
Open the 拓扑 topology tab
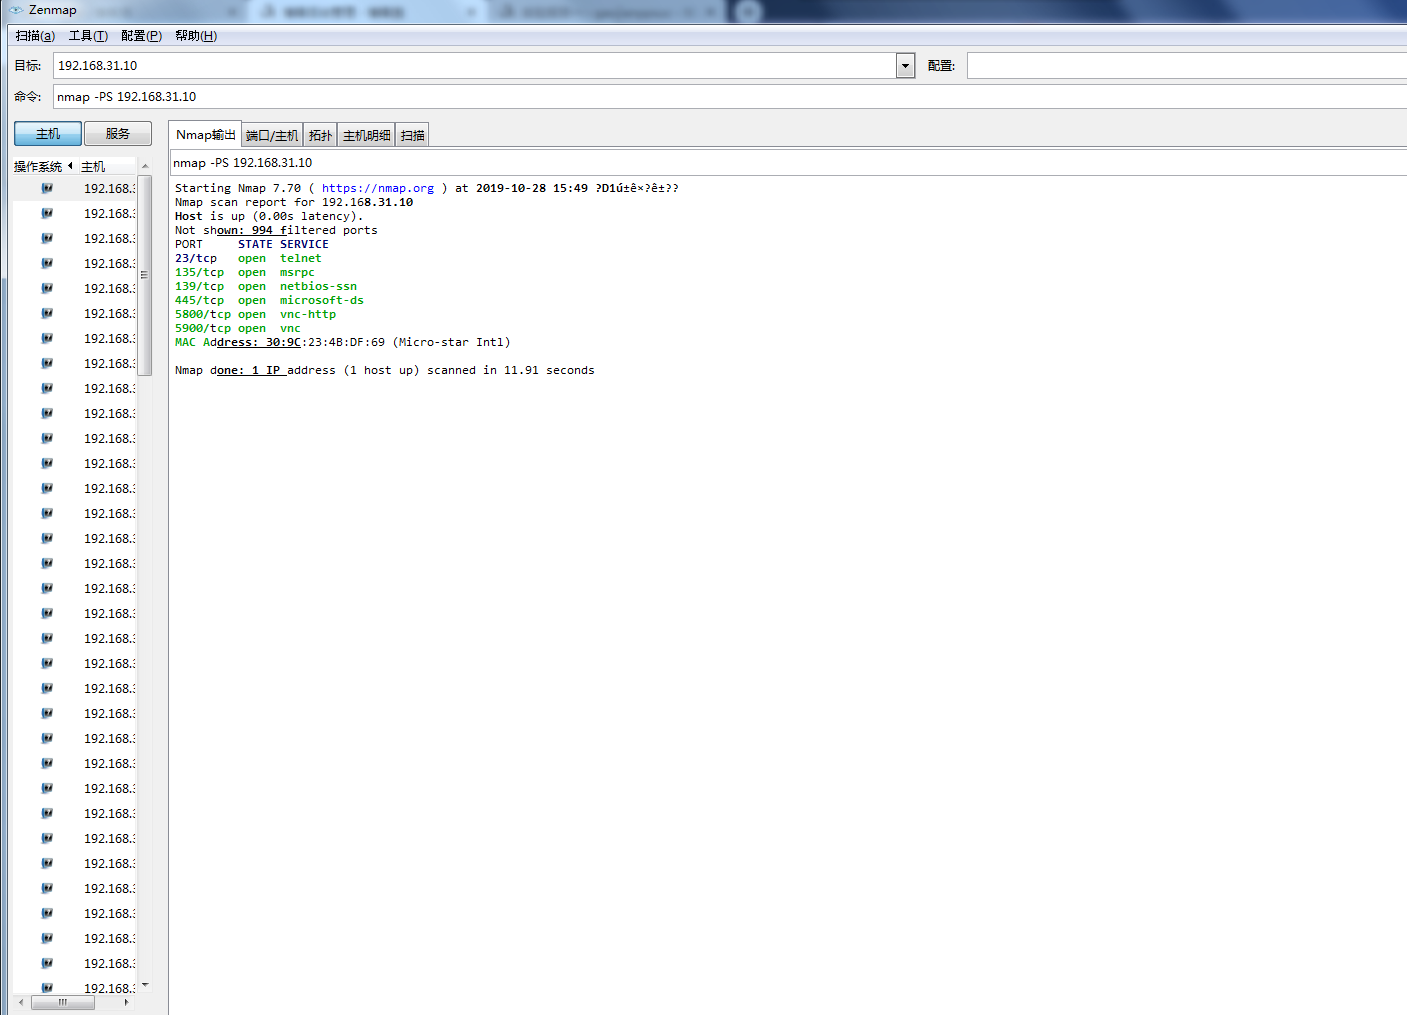pyautogui.click(x=320, y=136)
